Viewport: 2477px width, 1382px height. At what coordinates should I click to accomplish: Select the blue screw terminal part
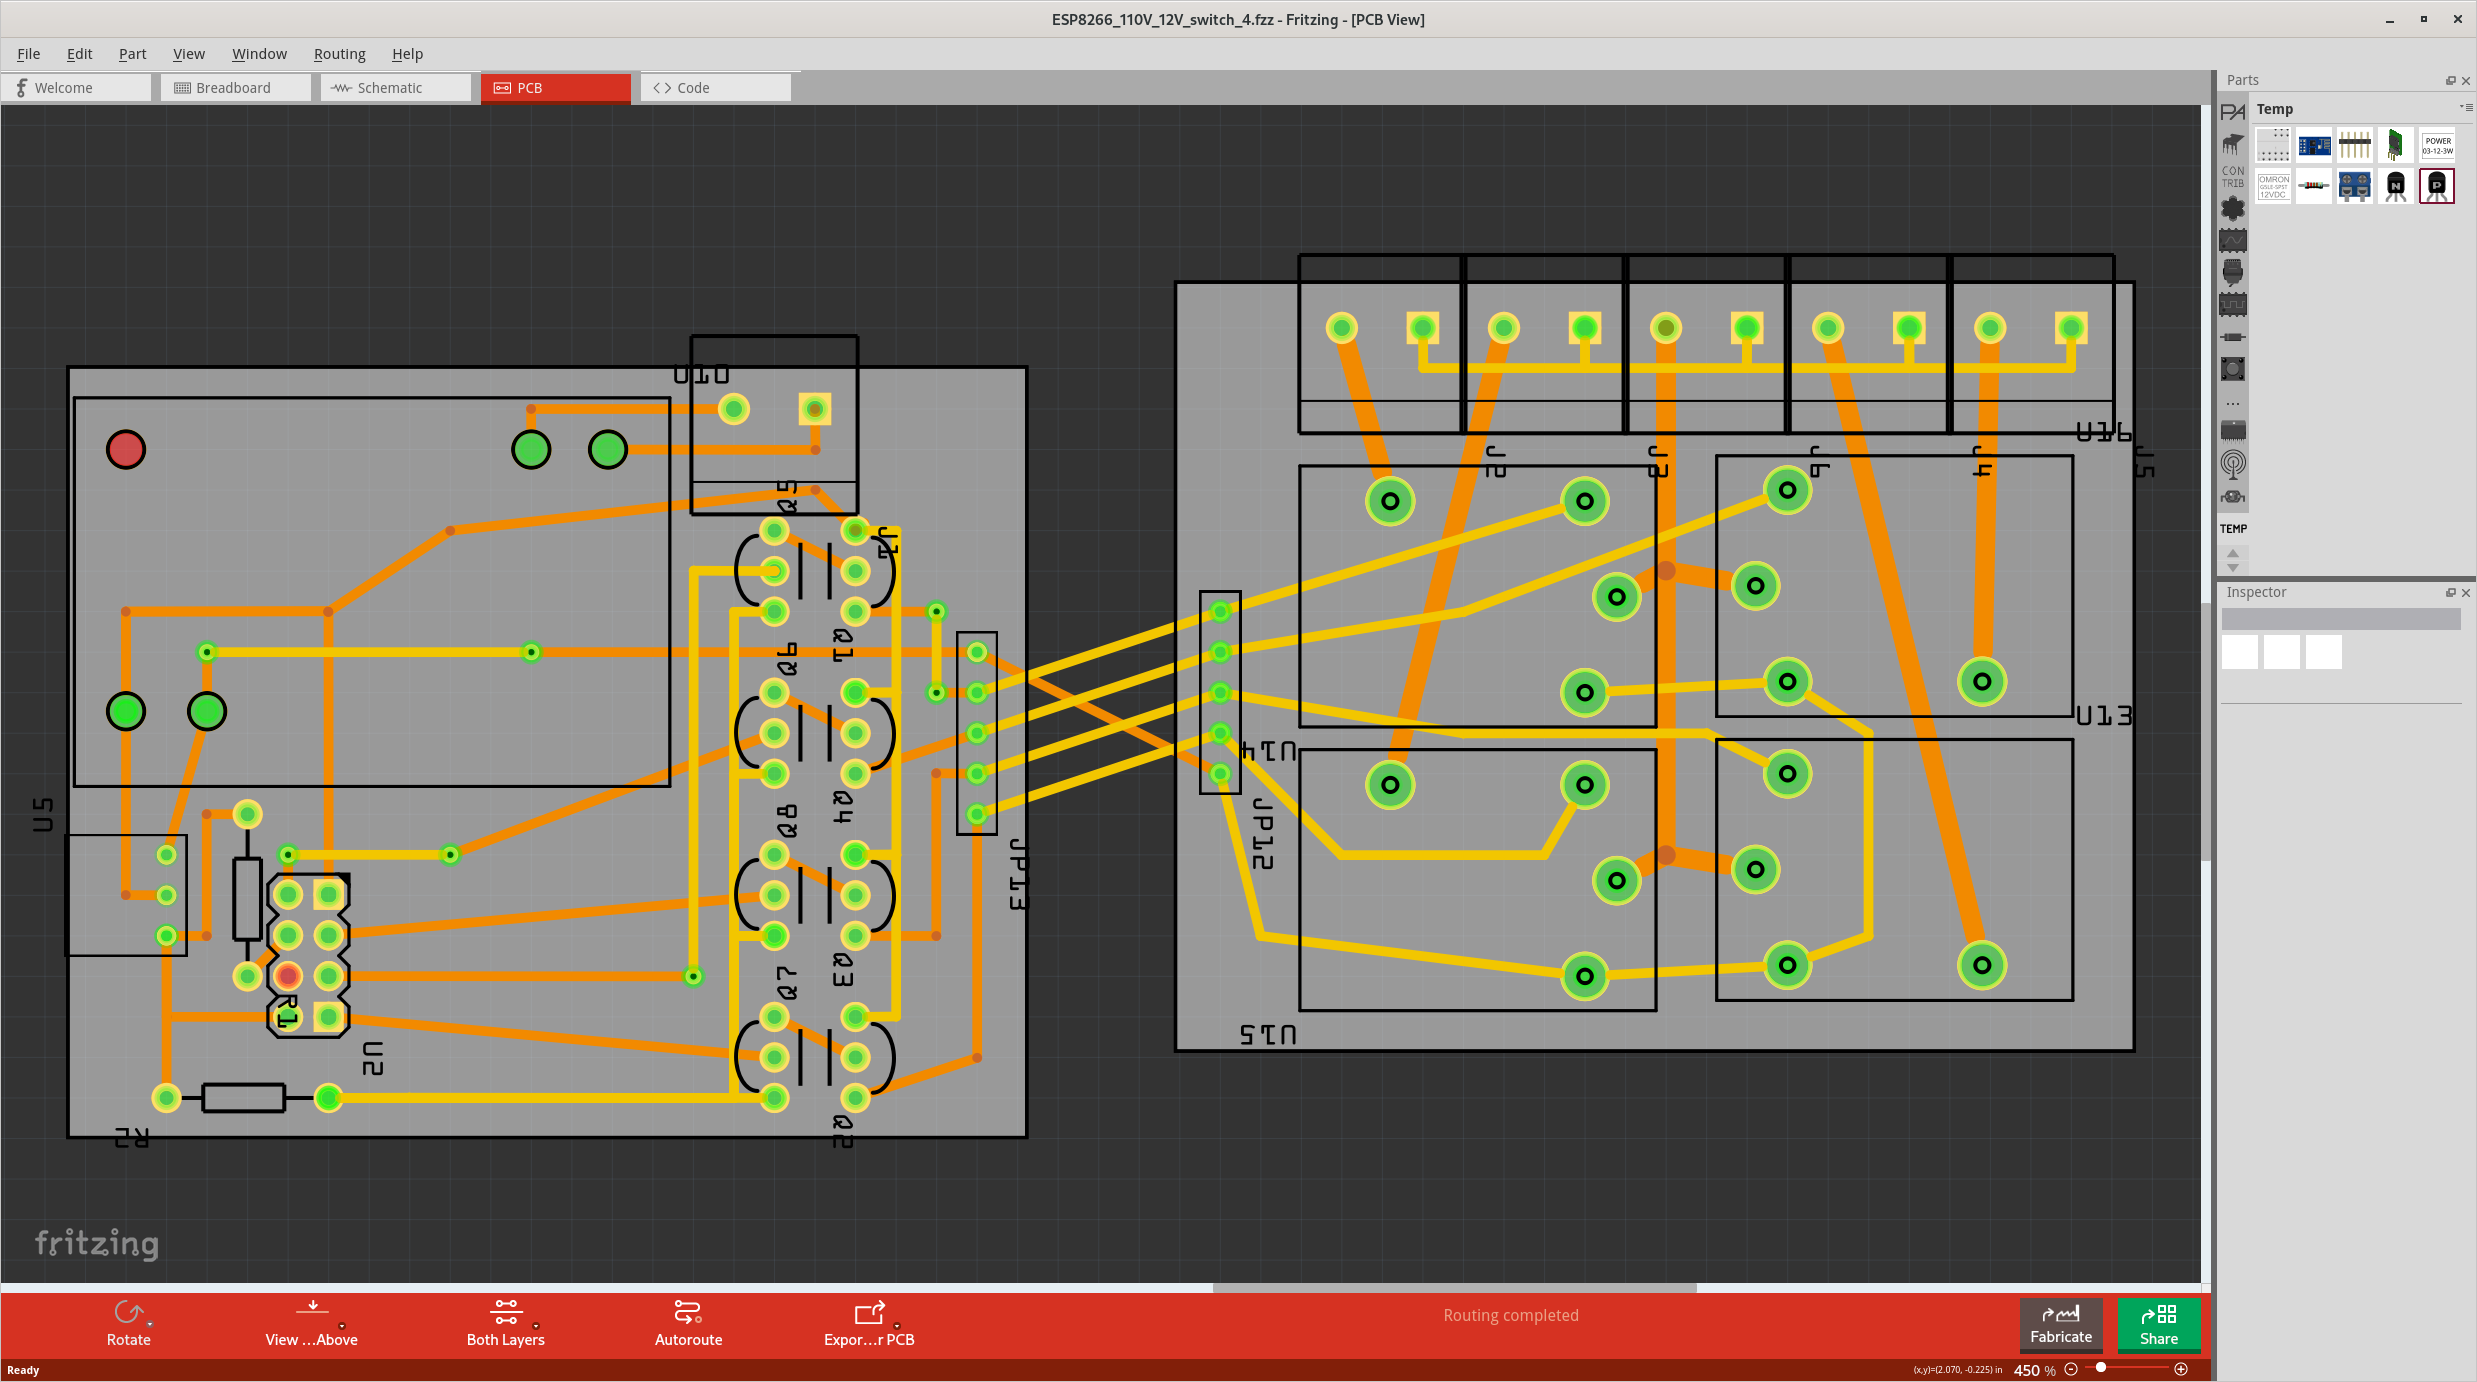tap(2354, 186)
